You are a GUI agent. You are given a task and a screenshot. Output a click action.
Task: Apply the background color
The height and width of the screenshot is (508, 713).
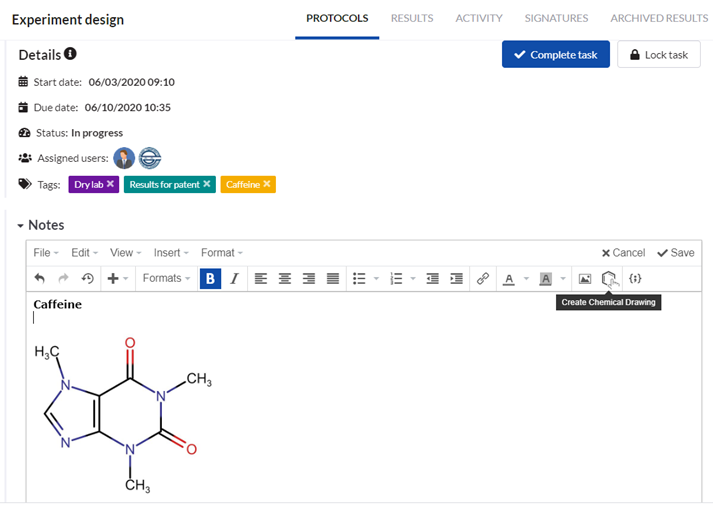pos(545,279)
